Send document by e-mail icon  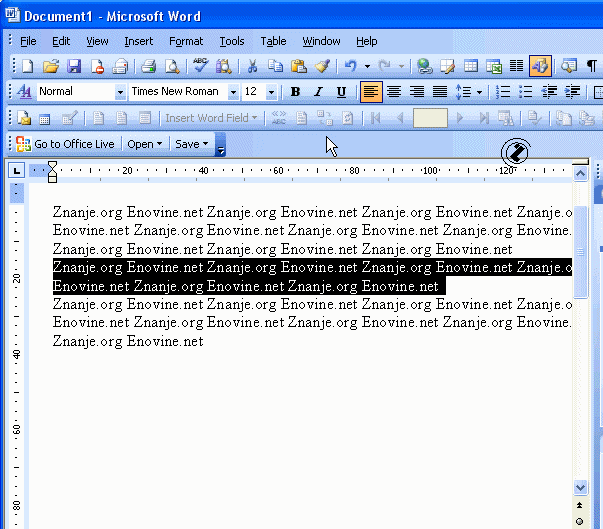120,67
